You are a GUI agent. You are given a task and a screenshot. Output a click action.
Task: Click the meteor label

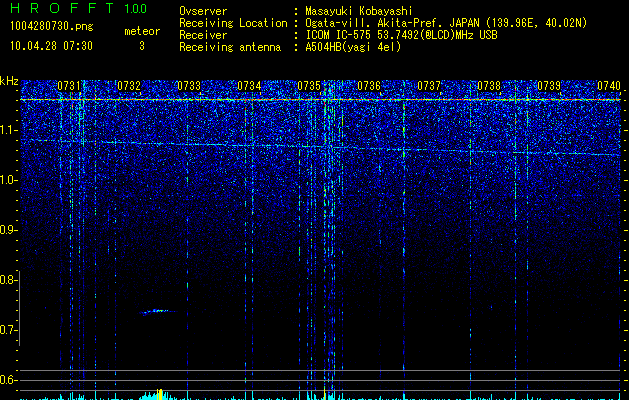(x=142, y=31)
